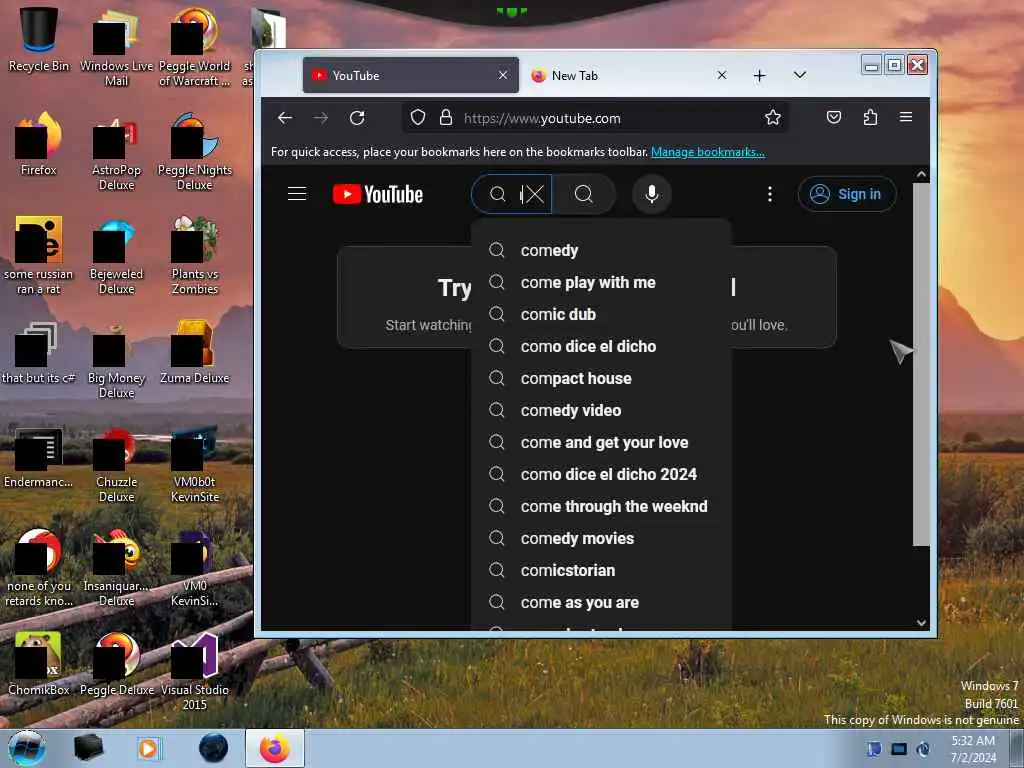Select the comicstorian suggestion

[601, 571]
